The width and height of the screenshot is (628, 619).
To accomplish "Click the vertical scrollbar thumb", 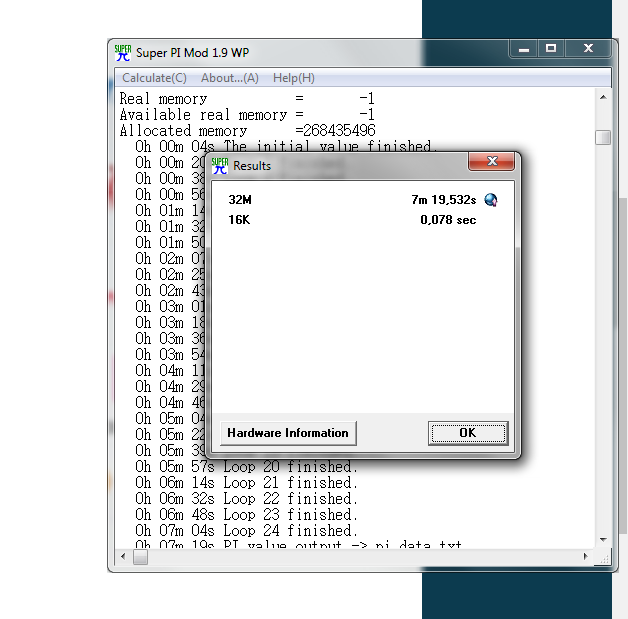I will tap(603, 137).
